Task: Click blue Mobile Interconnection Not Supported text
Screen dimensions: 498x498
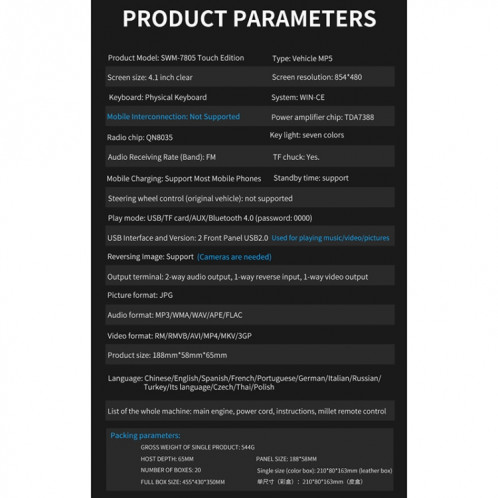Action: click(173, 117)
